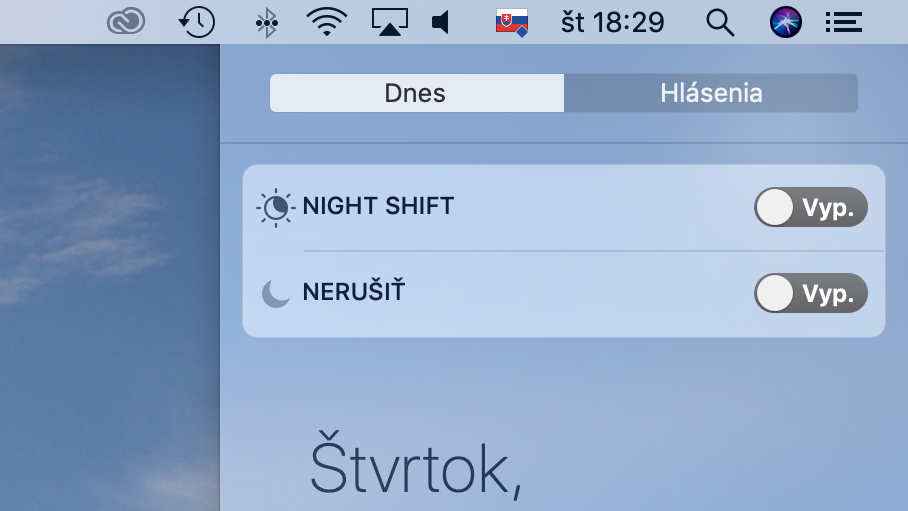Image resolution: width=908 pixels, height=511 pixels.
Task: Close Notification Center via list icon
Action: pos(844,23)
